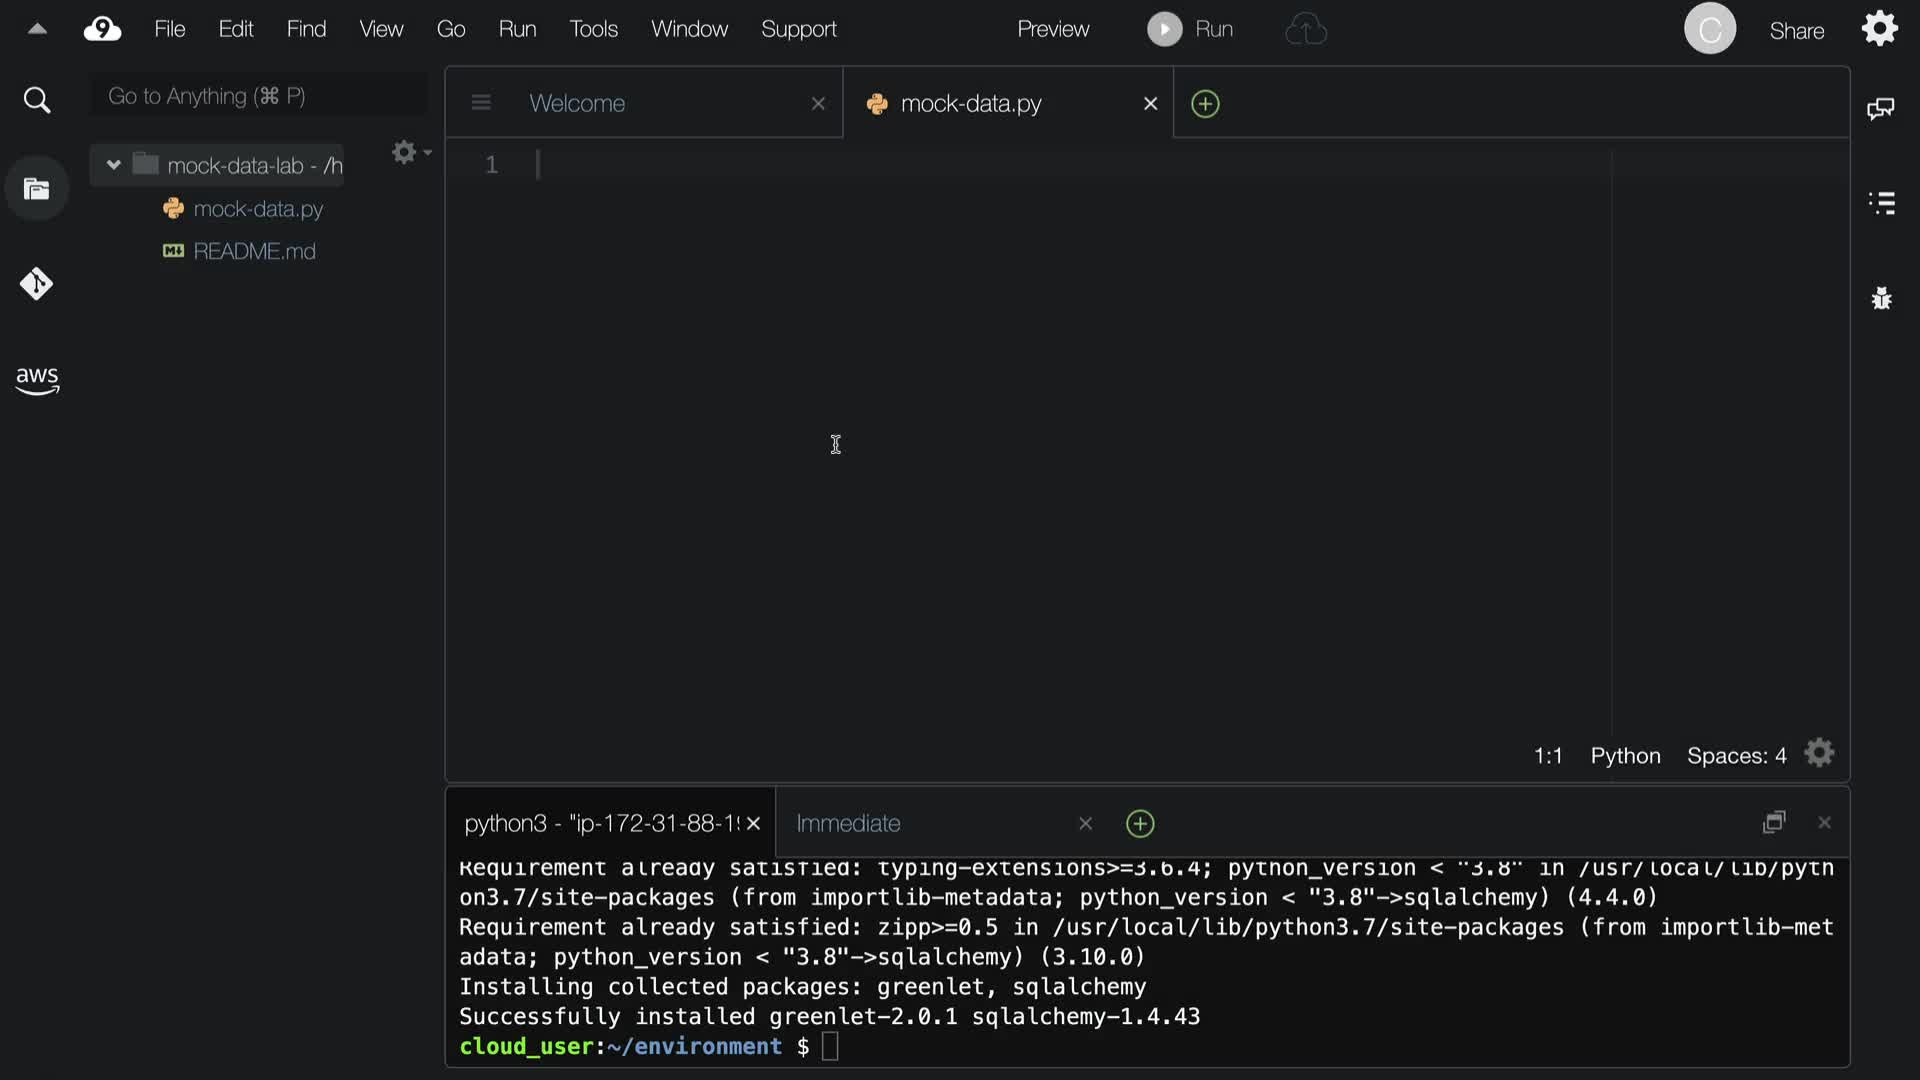Open the Outline panel icon

[x=1881, y=203]
